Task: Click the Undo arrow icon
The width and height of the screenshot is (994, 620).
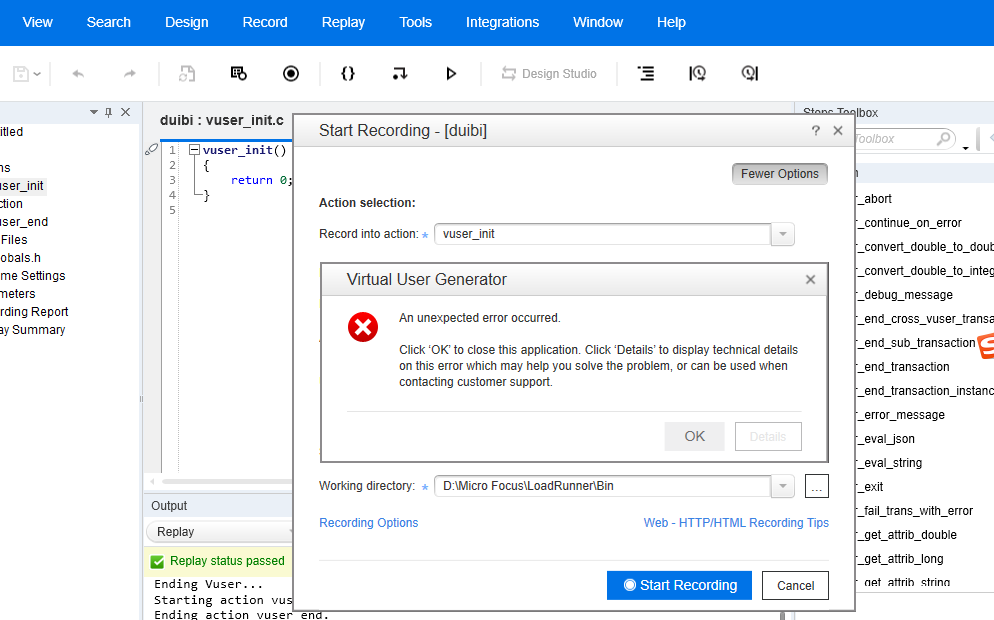Action: coord(78,74)
